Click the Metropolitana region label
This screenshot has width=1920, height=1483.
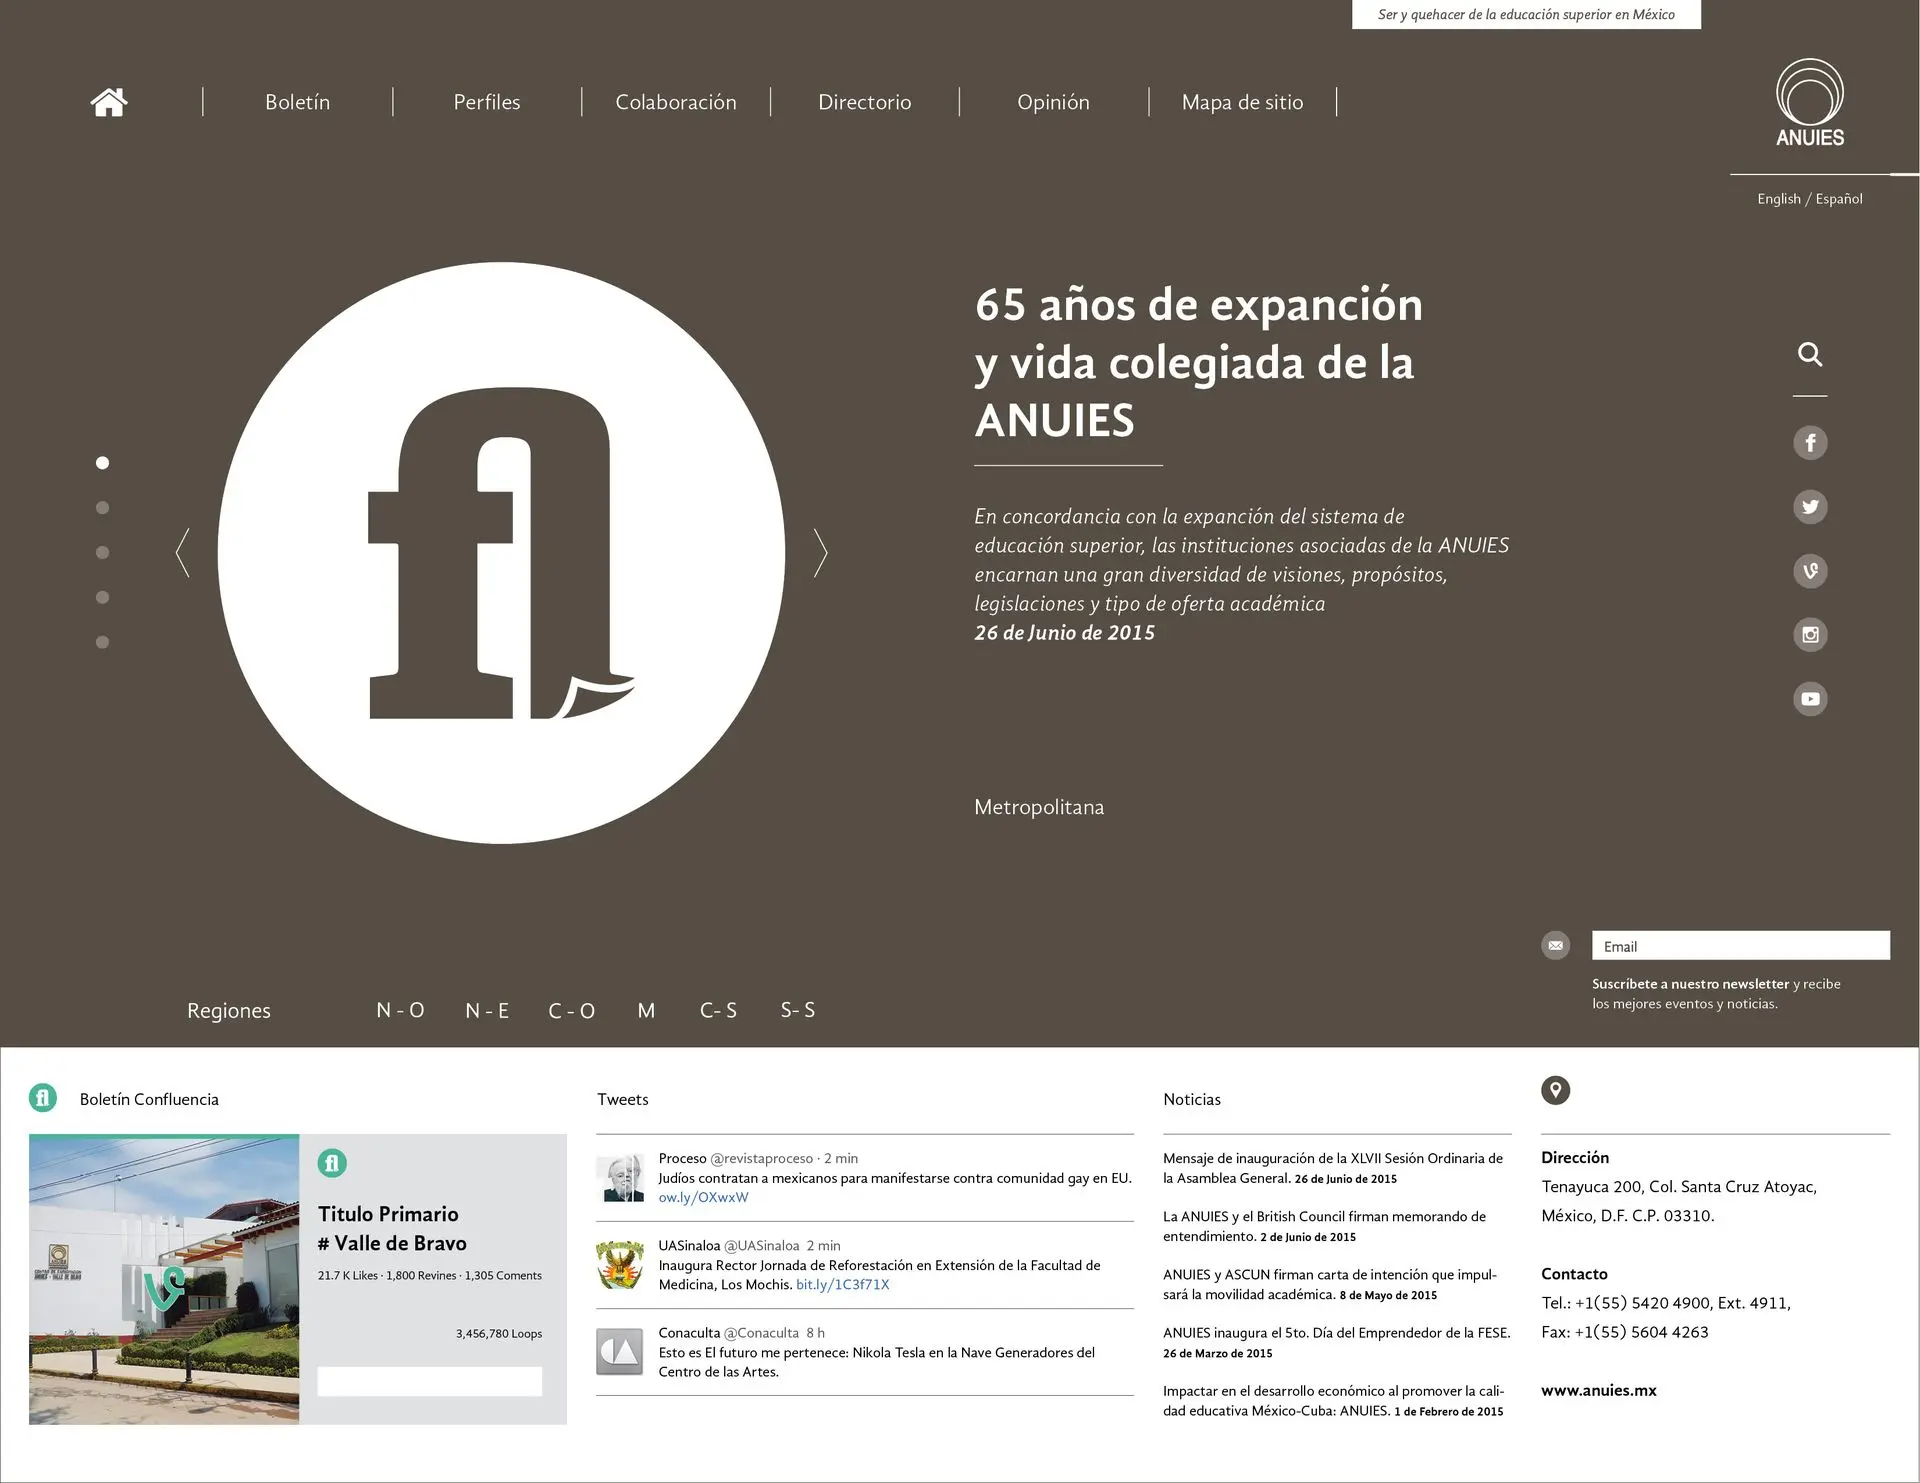pos(1039,807)
